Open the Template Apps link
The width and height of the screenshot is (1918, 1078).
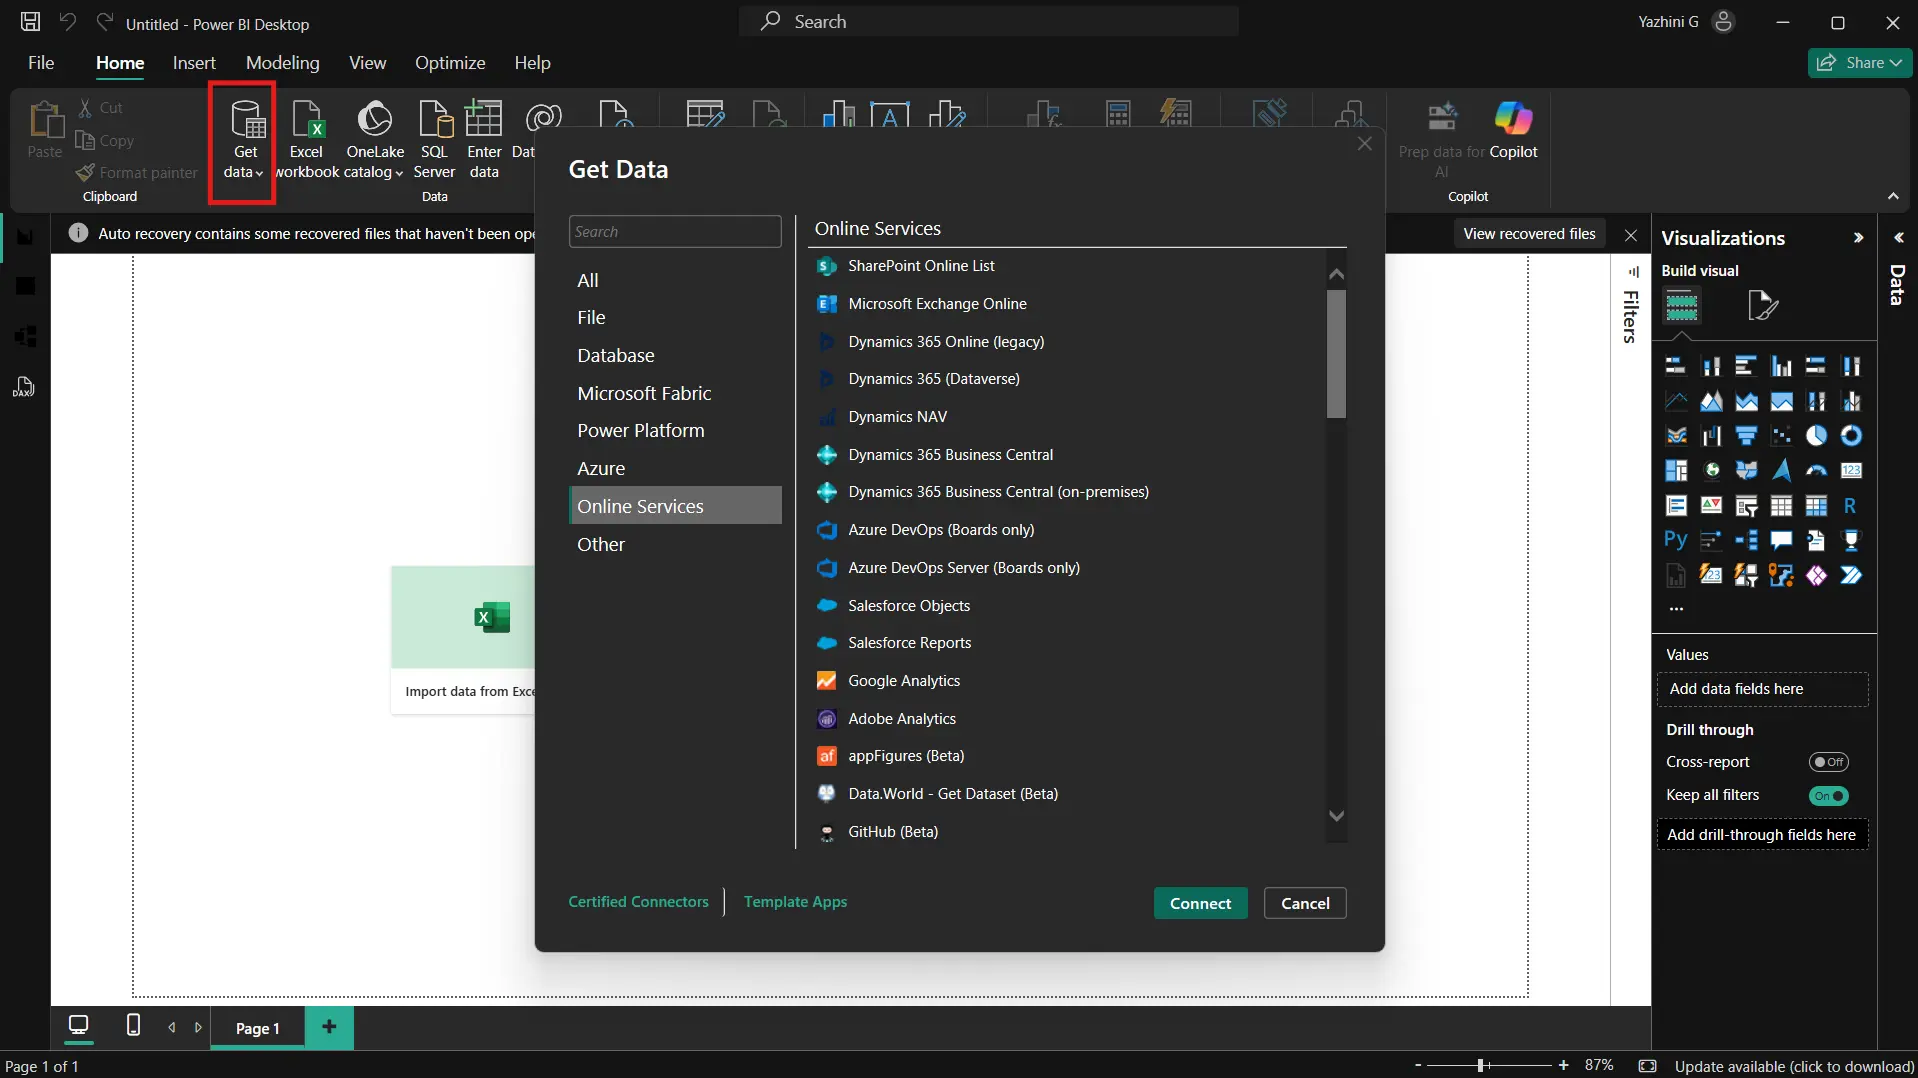(x=796, y=901)
